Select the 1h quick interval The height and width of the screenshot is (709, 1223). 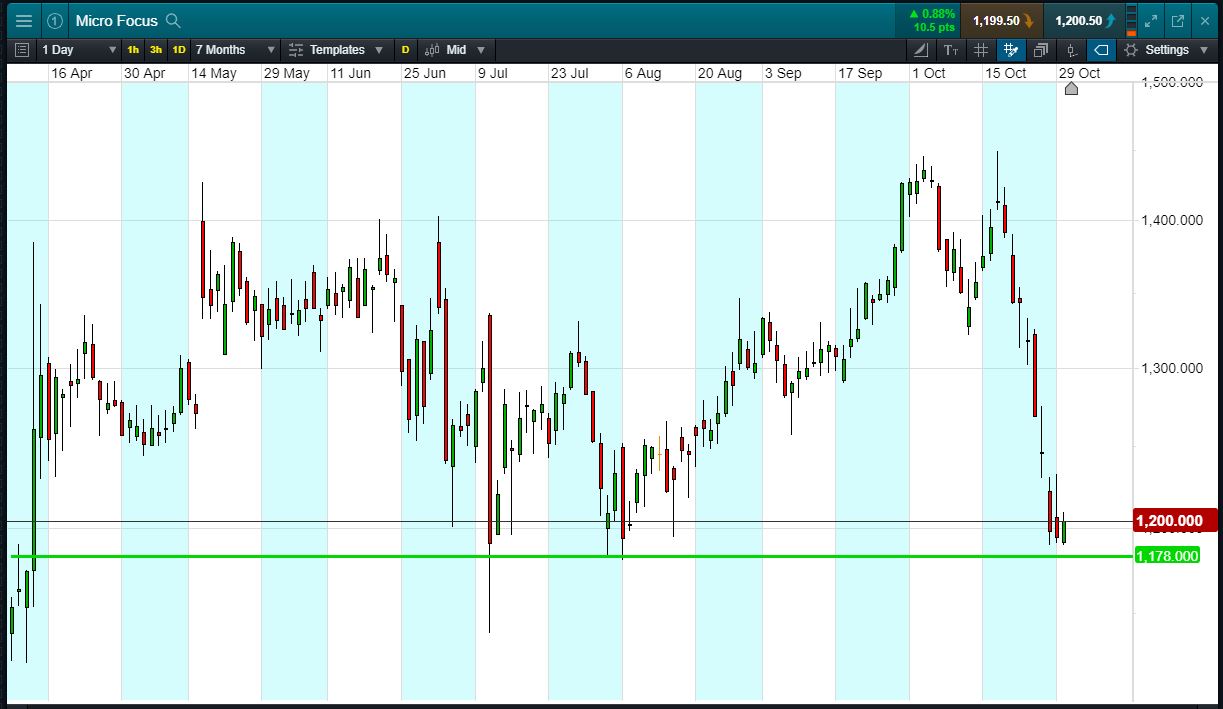[x=133, y=49]
